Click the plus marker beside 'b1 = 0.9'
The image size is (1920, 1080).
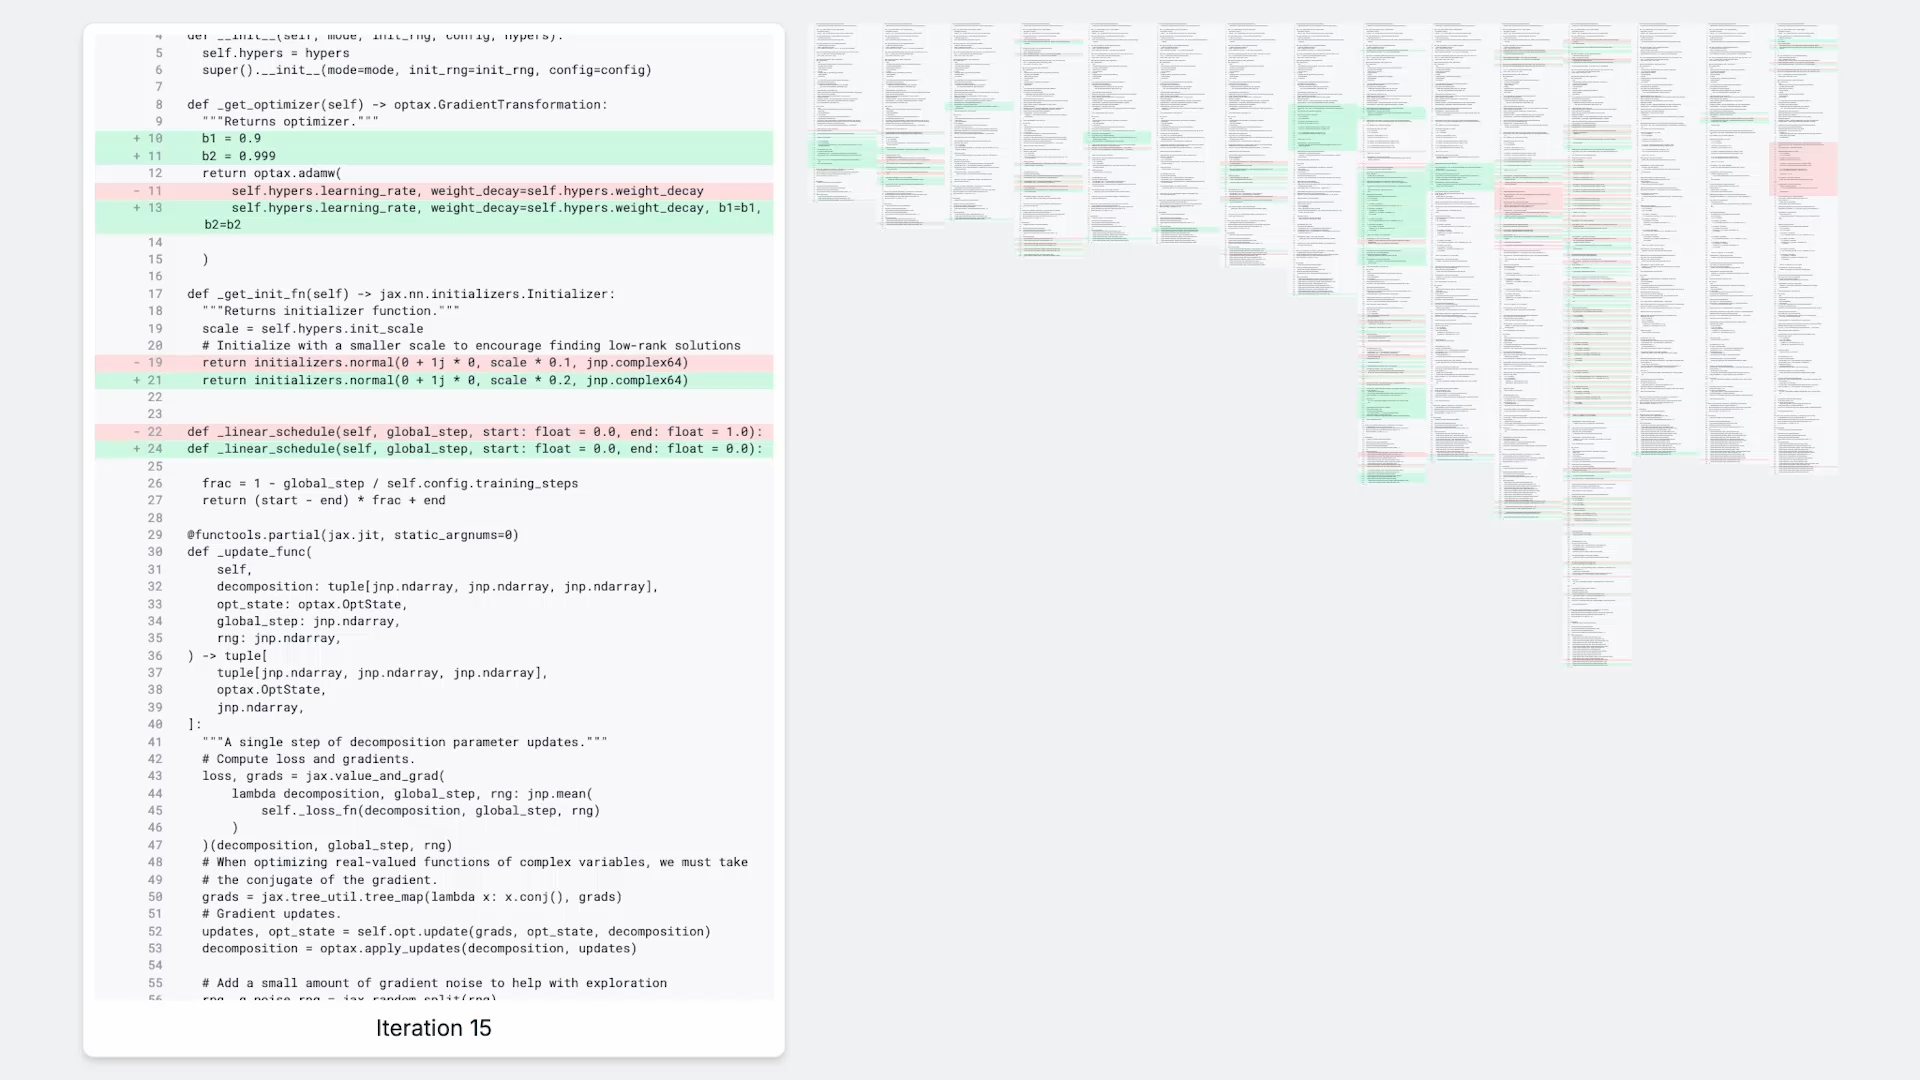click(x=137, y=139)
